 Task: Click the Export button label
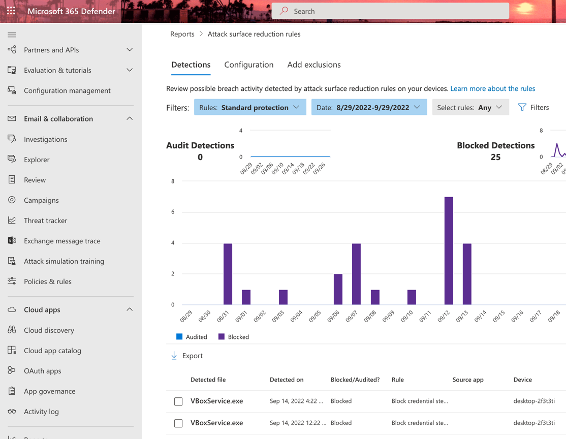[192, 356]
